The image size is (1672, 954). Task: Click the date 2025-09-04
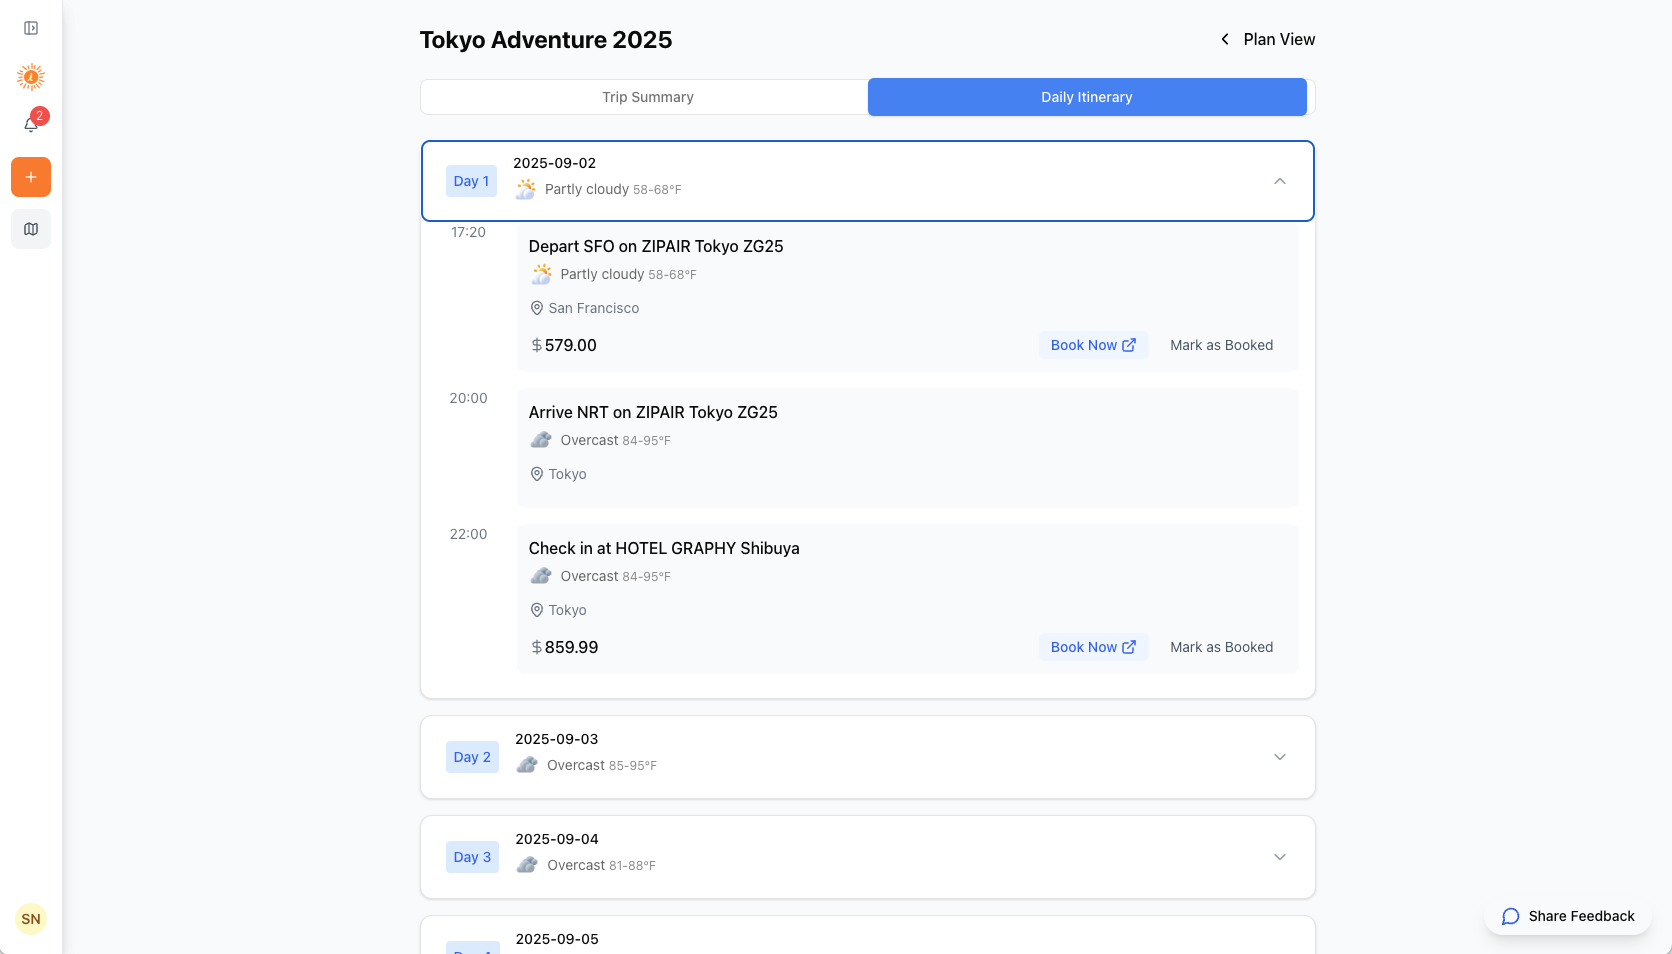556,839
